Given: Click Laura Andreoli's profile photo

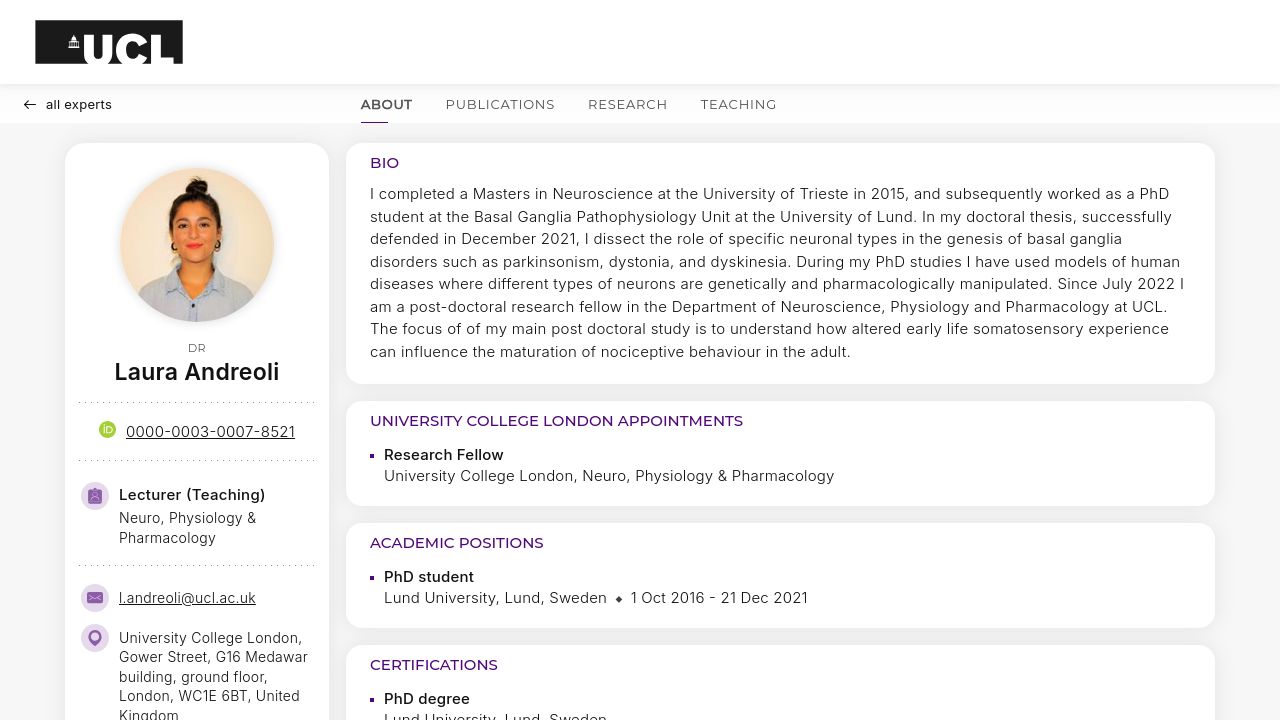Looking at the screenshot, I should [x=197, y=245].
